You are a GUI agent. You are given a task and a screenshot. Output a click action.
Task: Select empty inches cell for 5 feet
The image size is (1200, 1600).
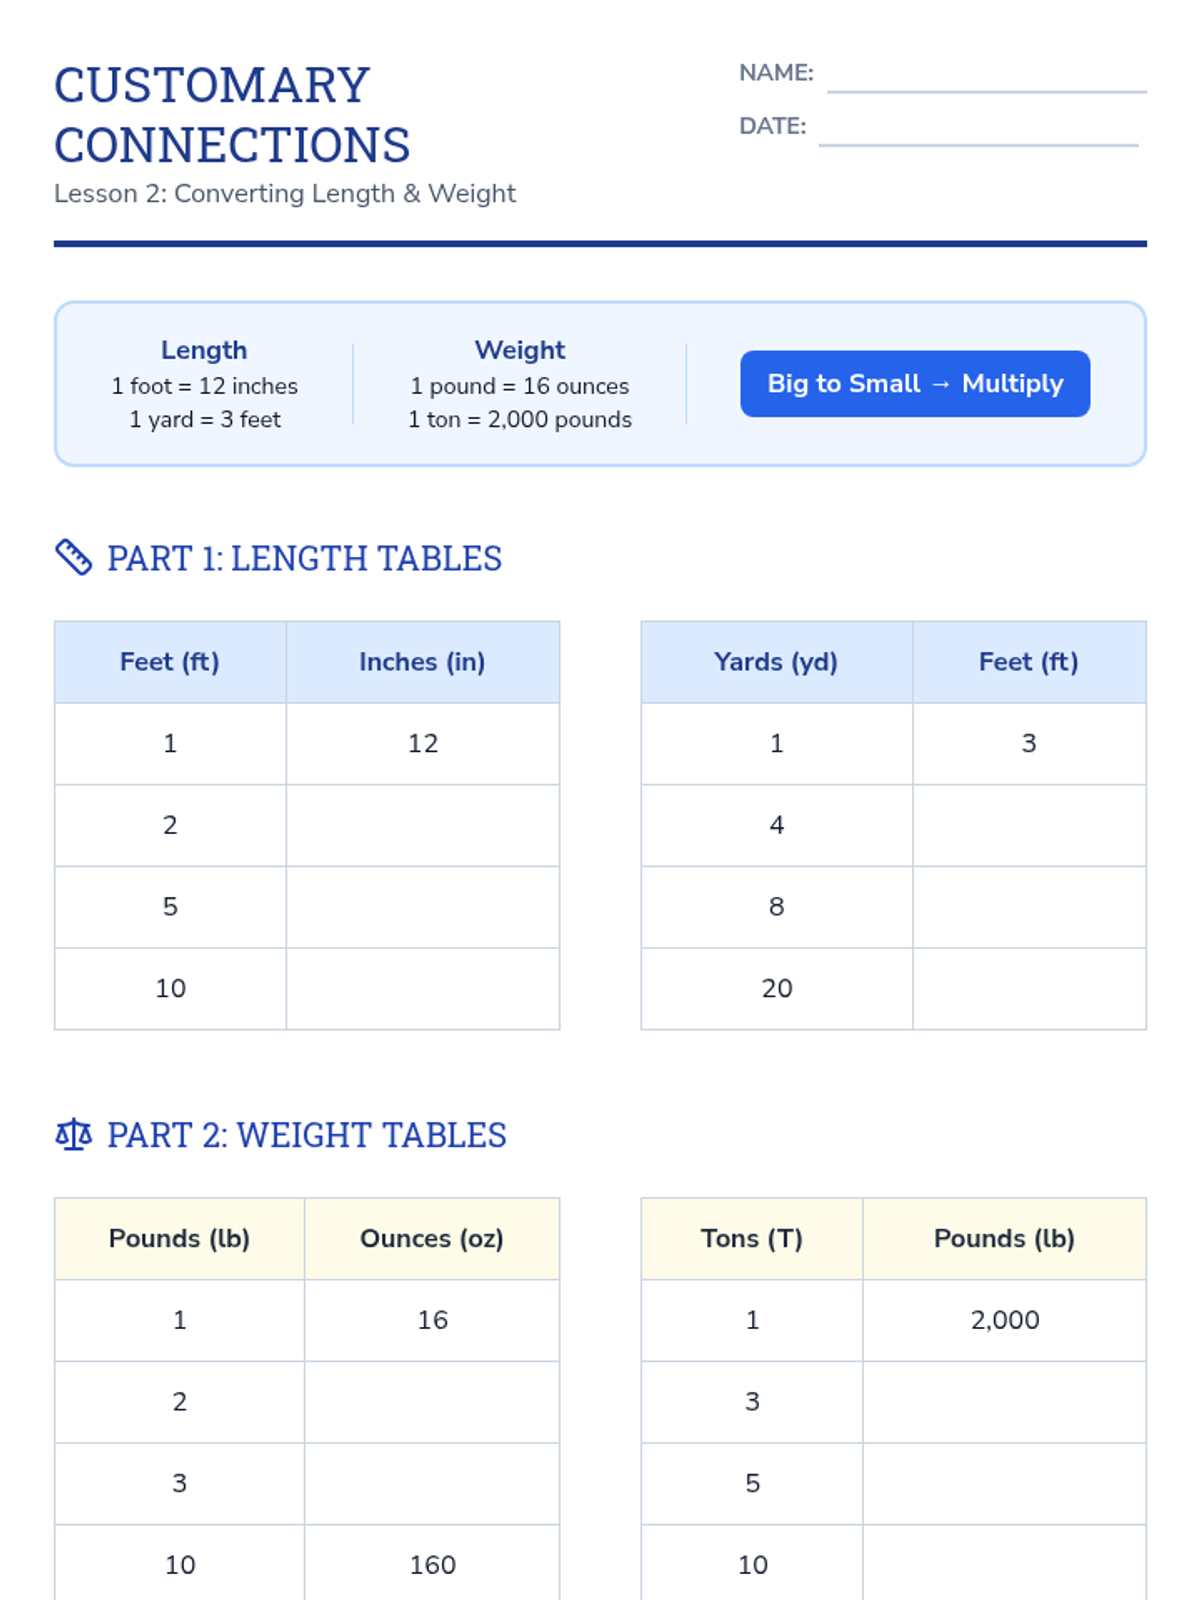[x=423, y=907]
